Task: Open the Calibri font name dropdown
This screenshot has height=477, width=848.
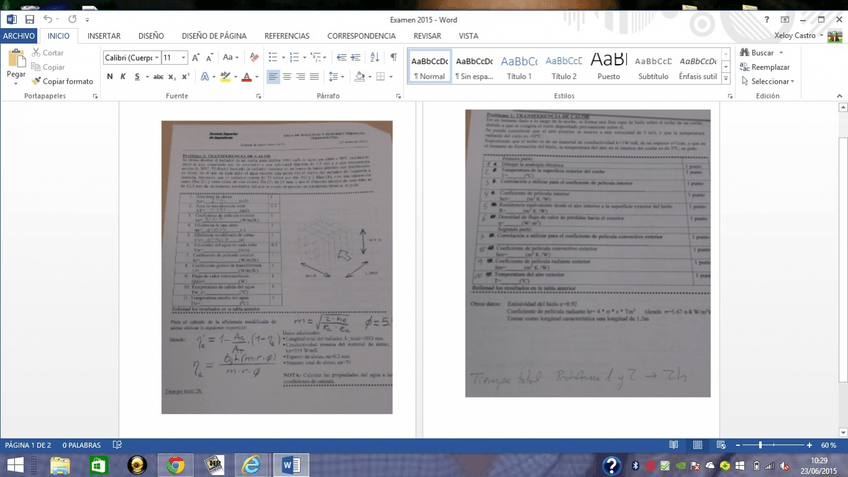Action: click(156, 58)
